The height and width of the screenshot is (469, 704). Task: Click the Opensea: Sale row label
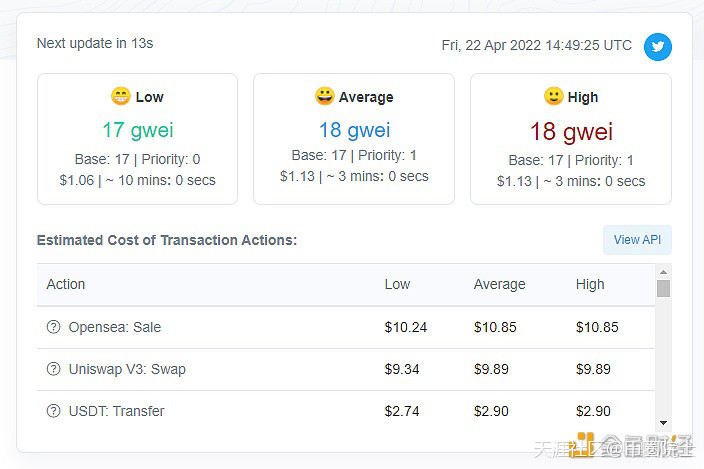coord(115,327)
